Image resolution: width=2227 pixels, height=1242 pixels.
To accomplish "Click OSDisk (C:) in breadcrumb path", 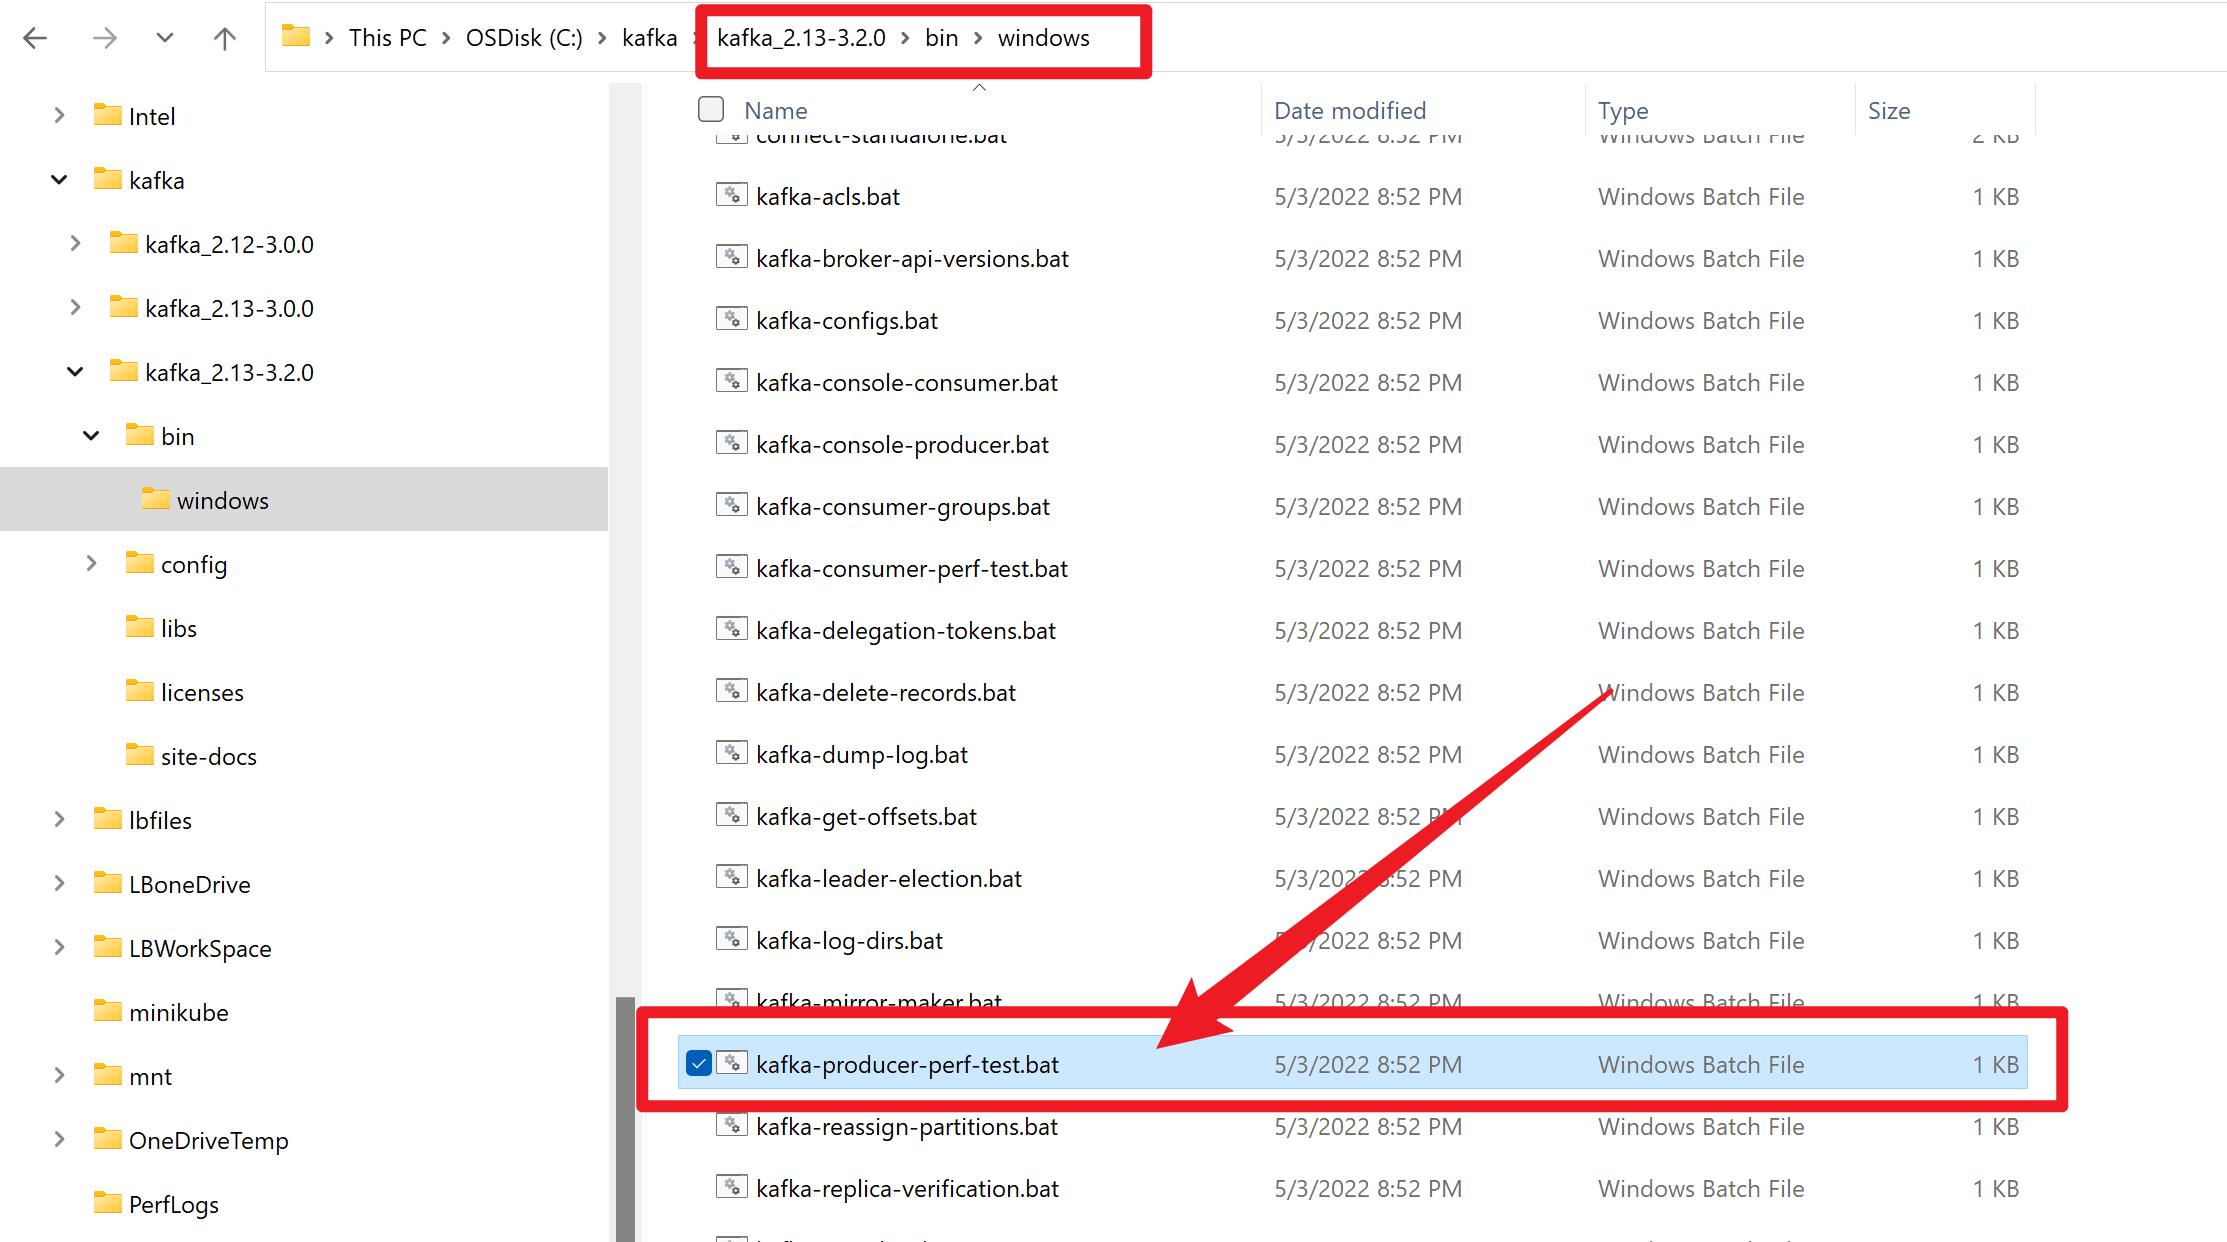I will (x=523, y=38).
